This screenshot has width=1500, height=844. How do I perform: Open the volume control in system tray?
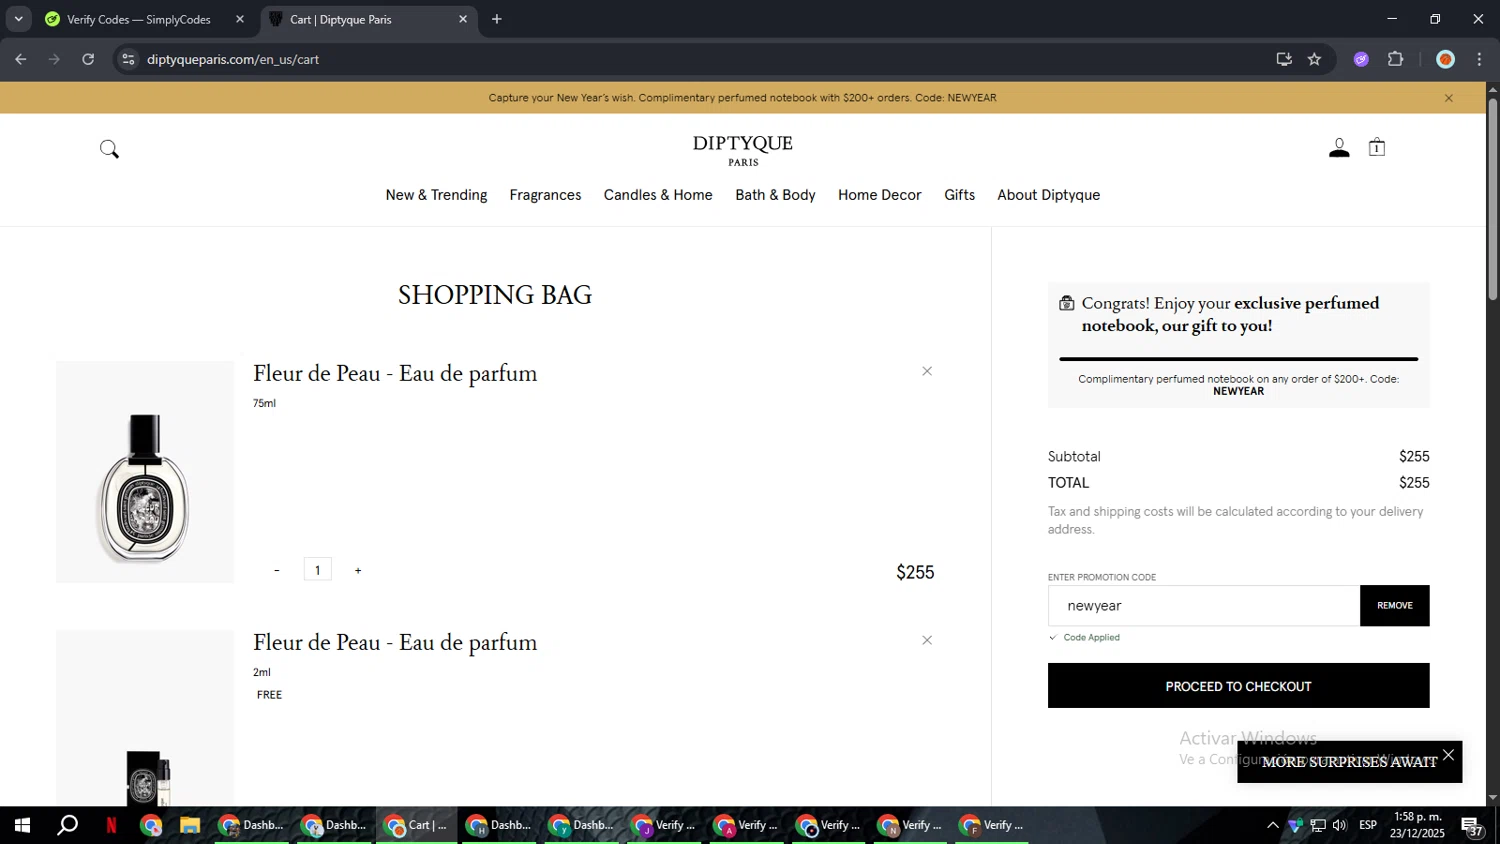click(1339, 825)
